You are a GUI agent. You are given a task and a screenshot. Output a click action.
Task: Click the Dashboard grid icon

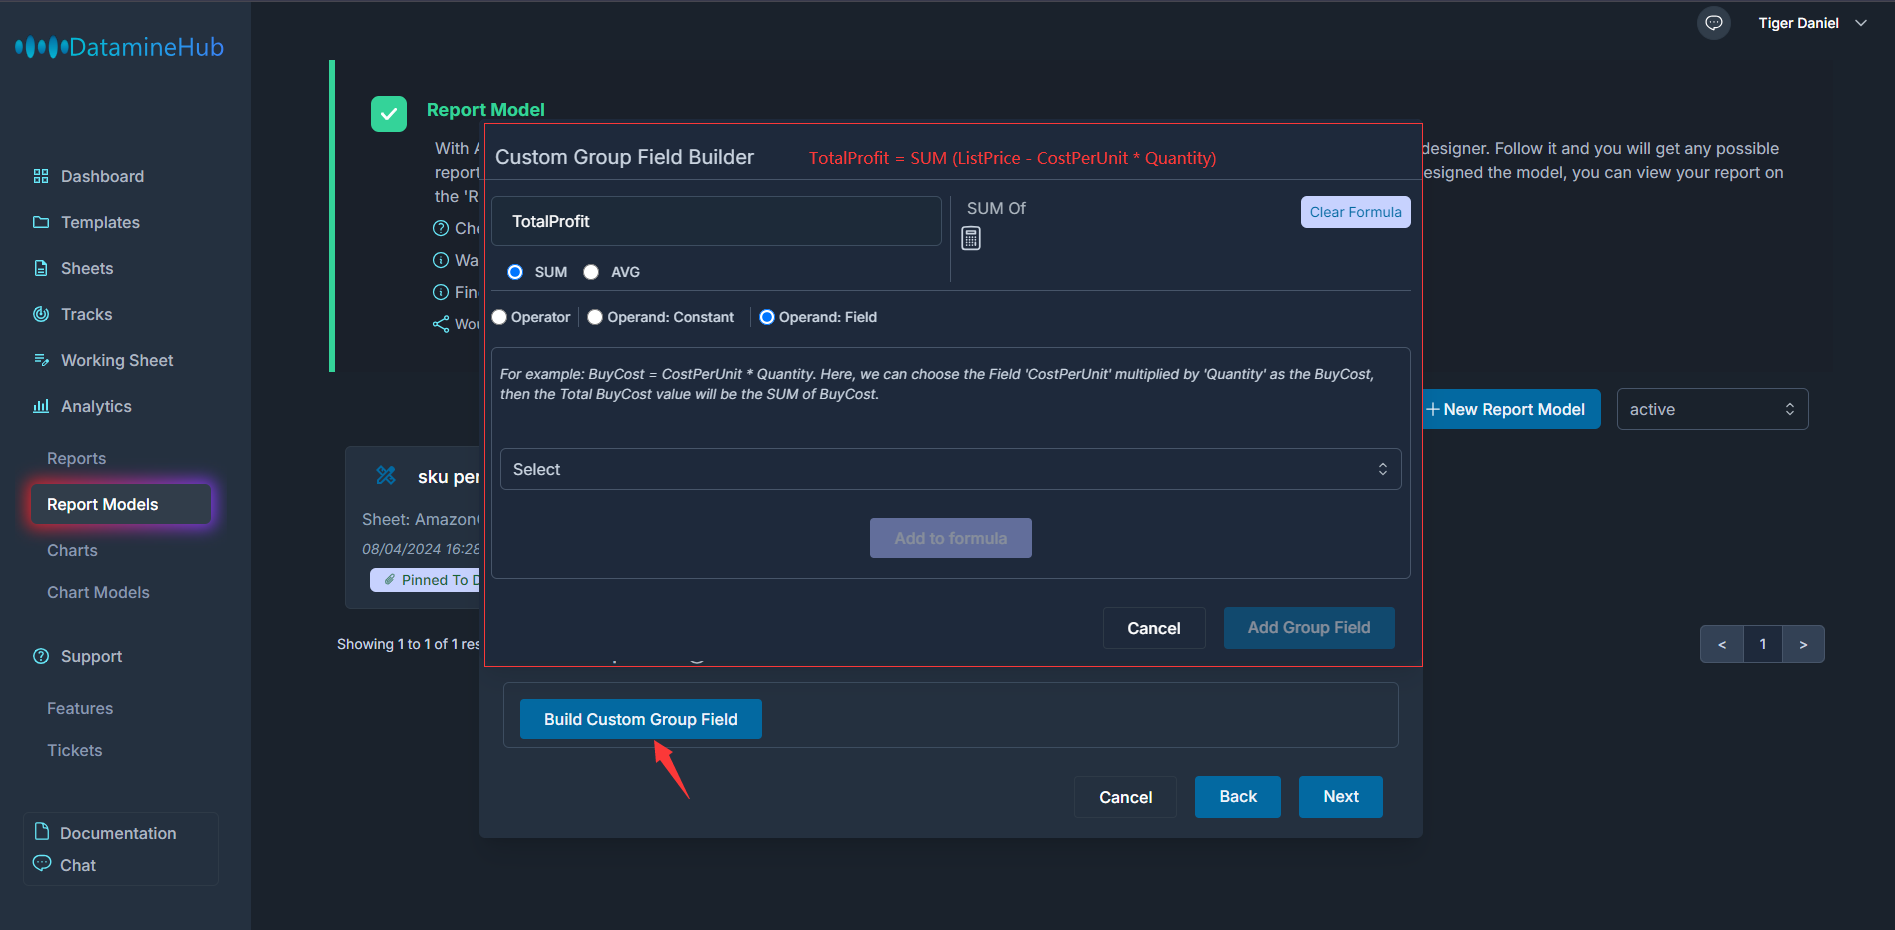point(41,176)
